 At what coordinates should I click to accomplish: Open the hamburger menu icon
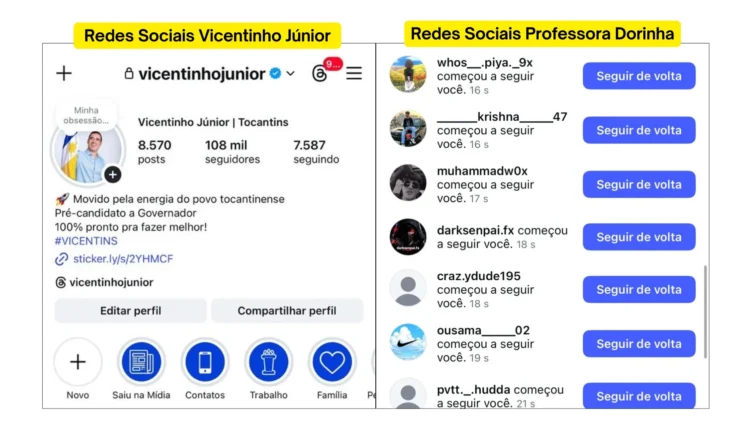pos(354,73)
